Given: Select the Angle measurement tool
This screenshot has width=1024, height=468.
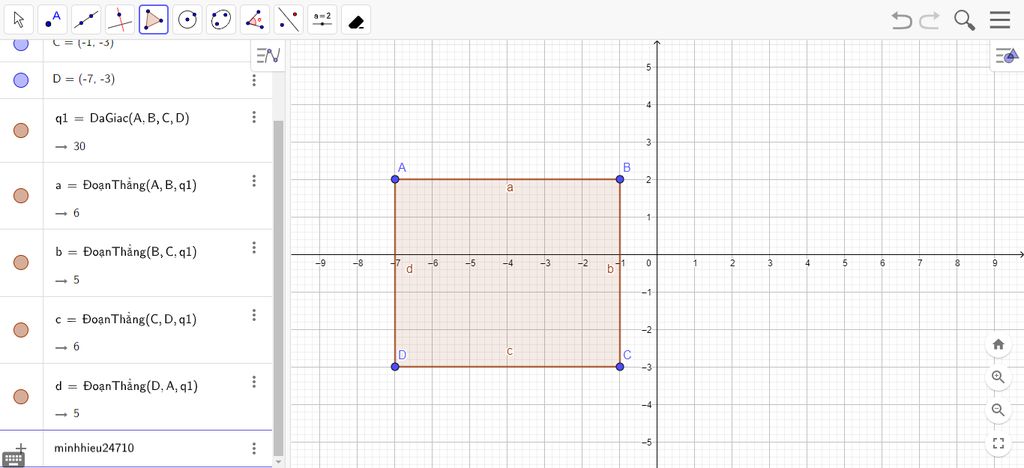Looking at the screenshot, I should click(255, 20).
